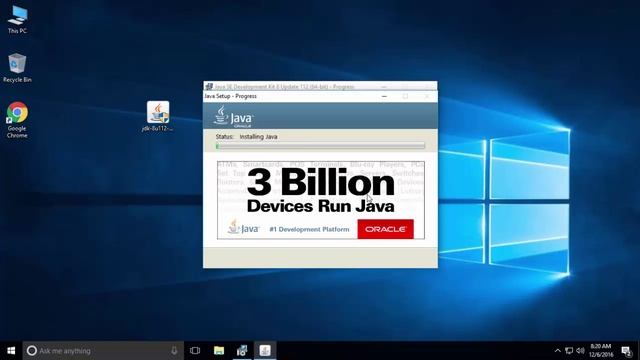Activate the Cortana microphone icon
The image size is (640, 360).
pyautogui.click(x=174, y=351)
